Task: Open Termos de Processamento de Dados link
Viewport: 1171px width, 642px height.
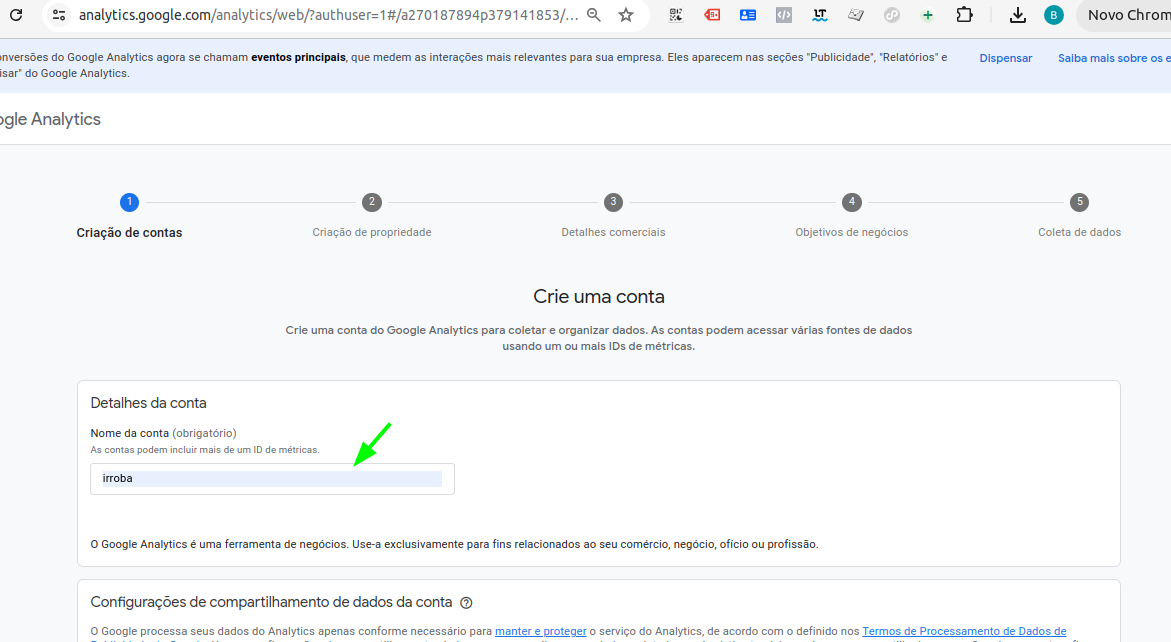Action: [x=964, y=632]
